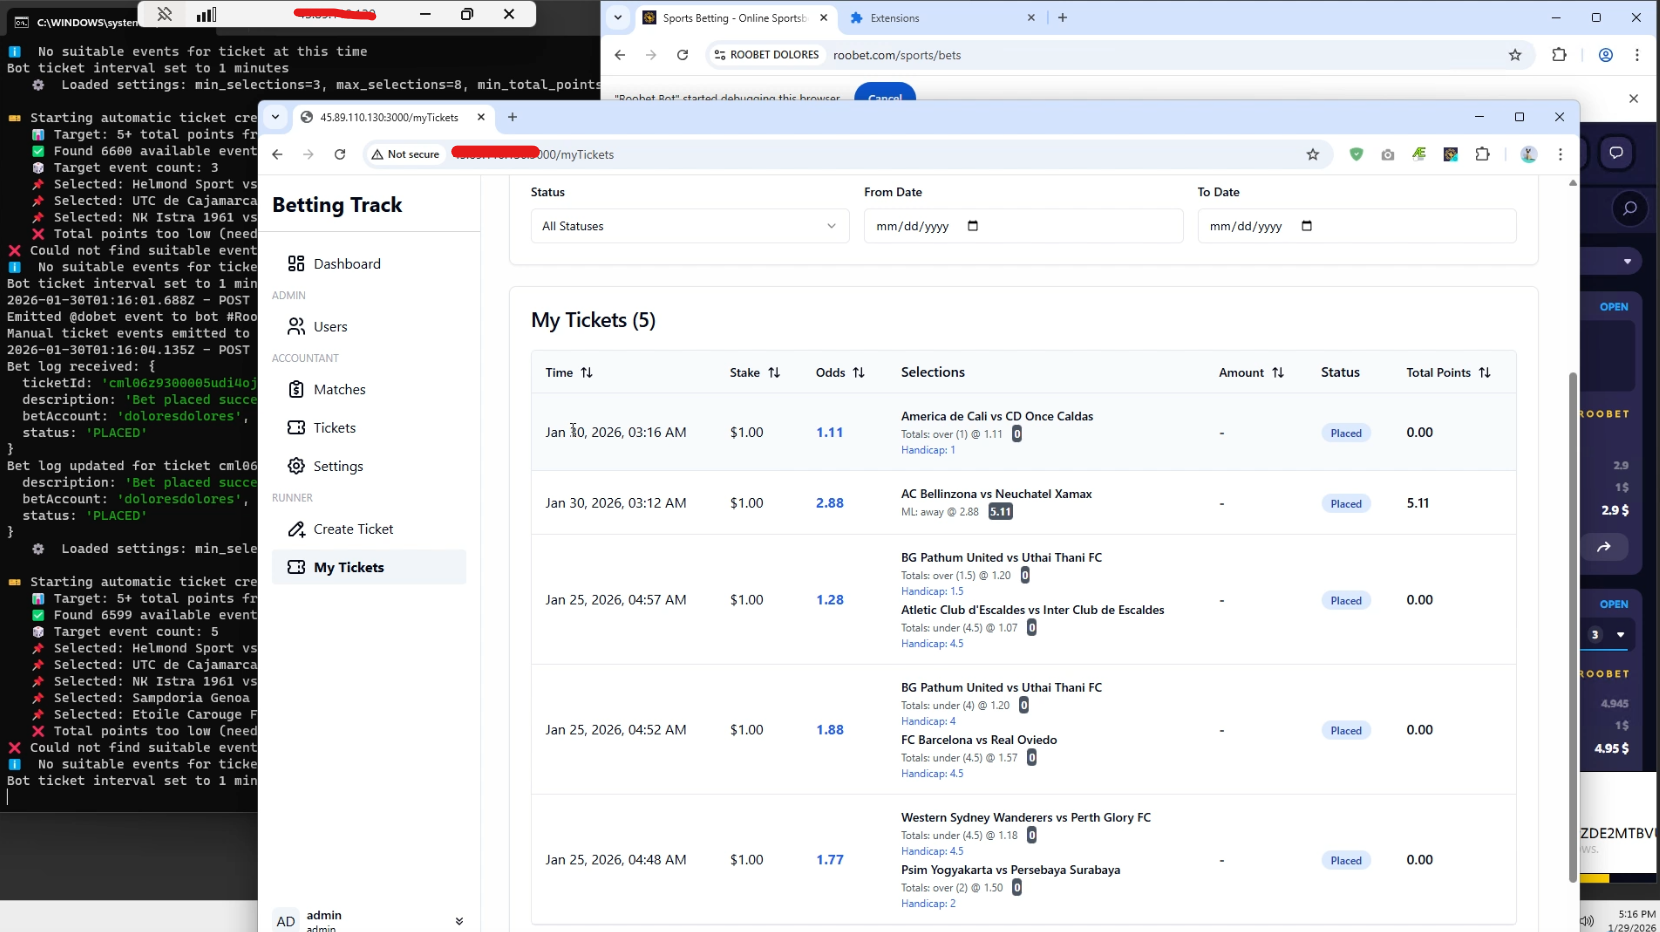Open the From Date calendar picker
The height and width of the screenshot is (932, 1660).
(973, 226)
